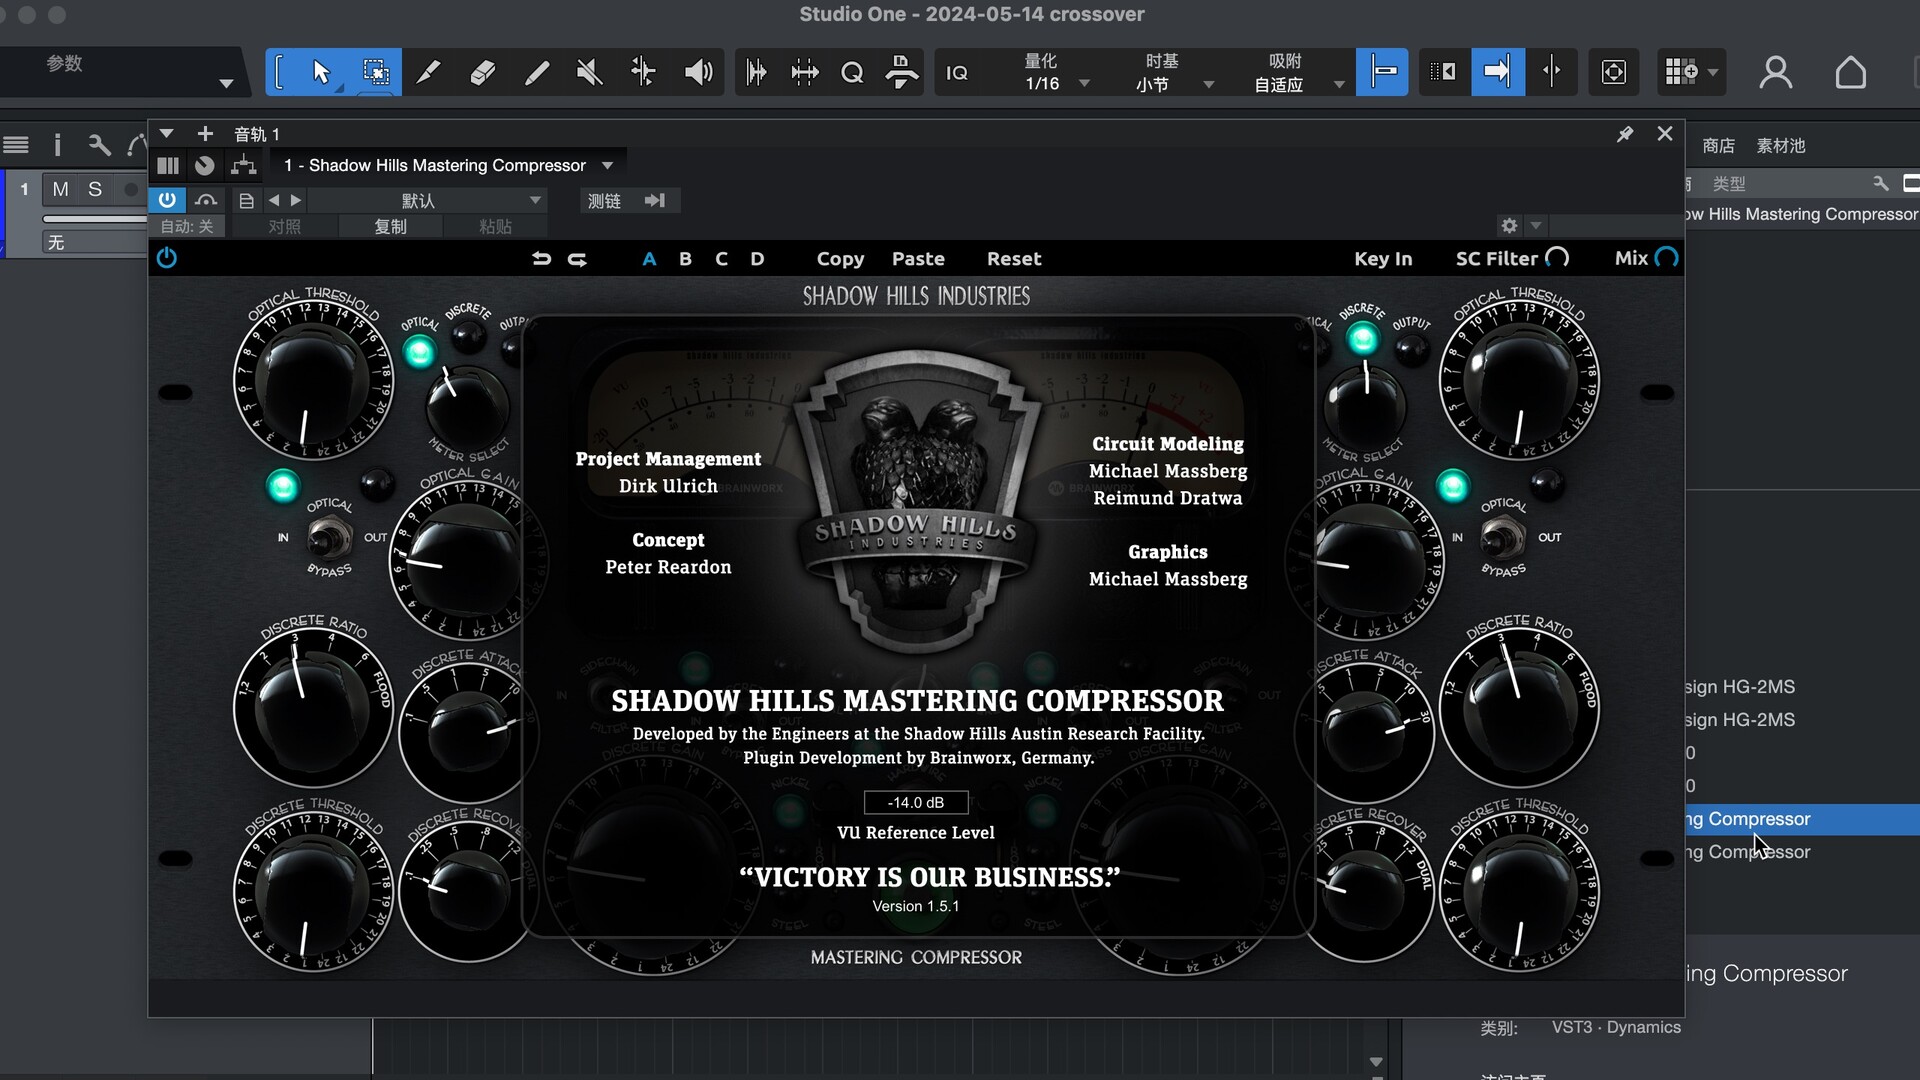This screenshot has height=1080, width=1920.
Task: Mute track 1 with M button
Action: [61, 189]
